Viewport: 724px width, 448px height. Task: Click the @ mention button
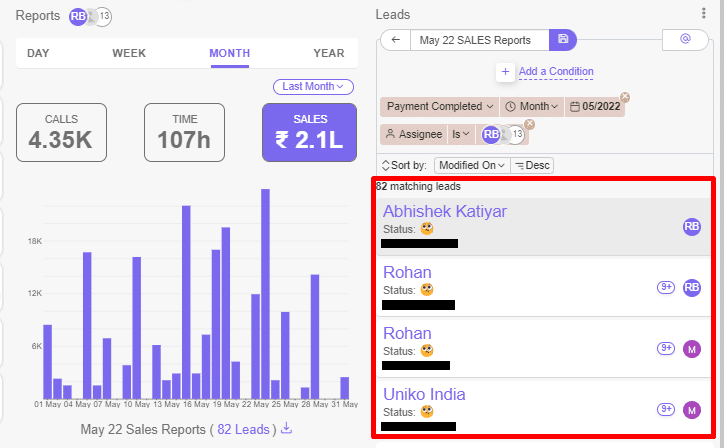[685, 40]
